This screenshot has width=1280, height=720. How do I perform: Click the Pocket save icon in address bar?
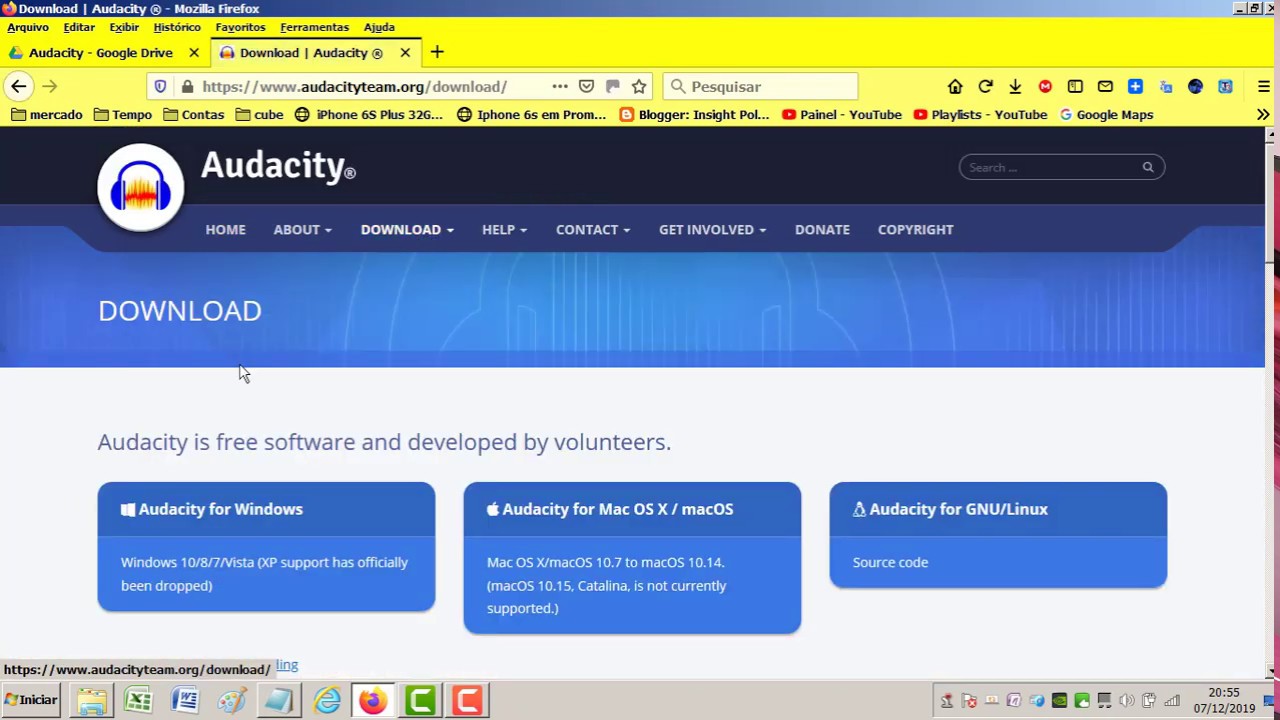[587, 87]
